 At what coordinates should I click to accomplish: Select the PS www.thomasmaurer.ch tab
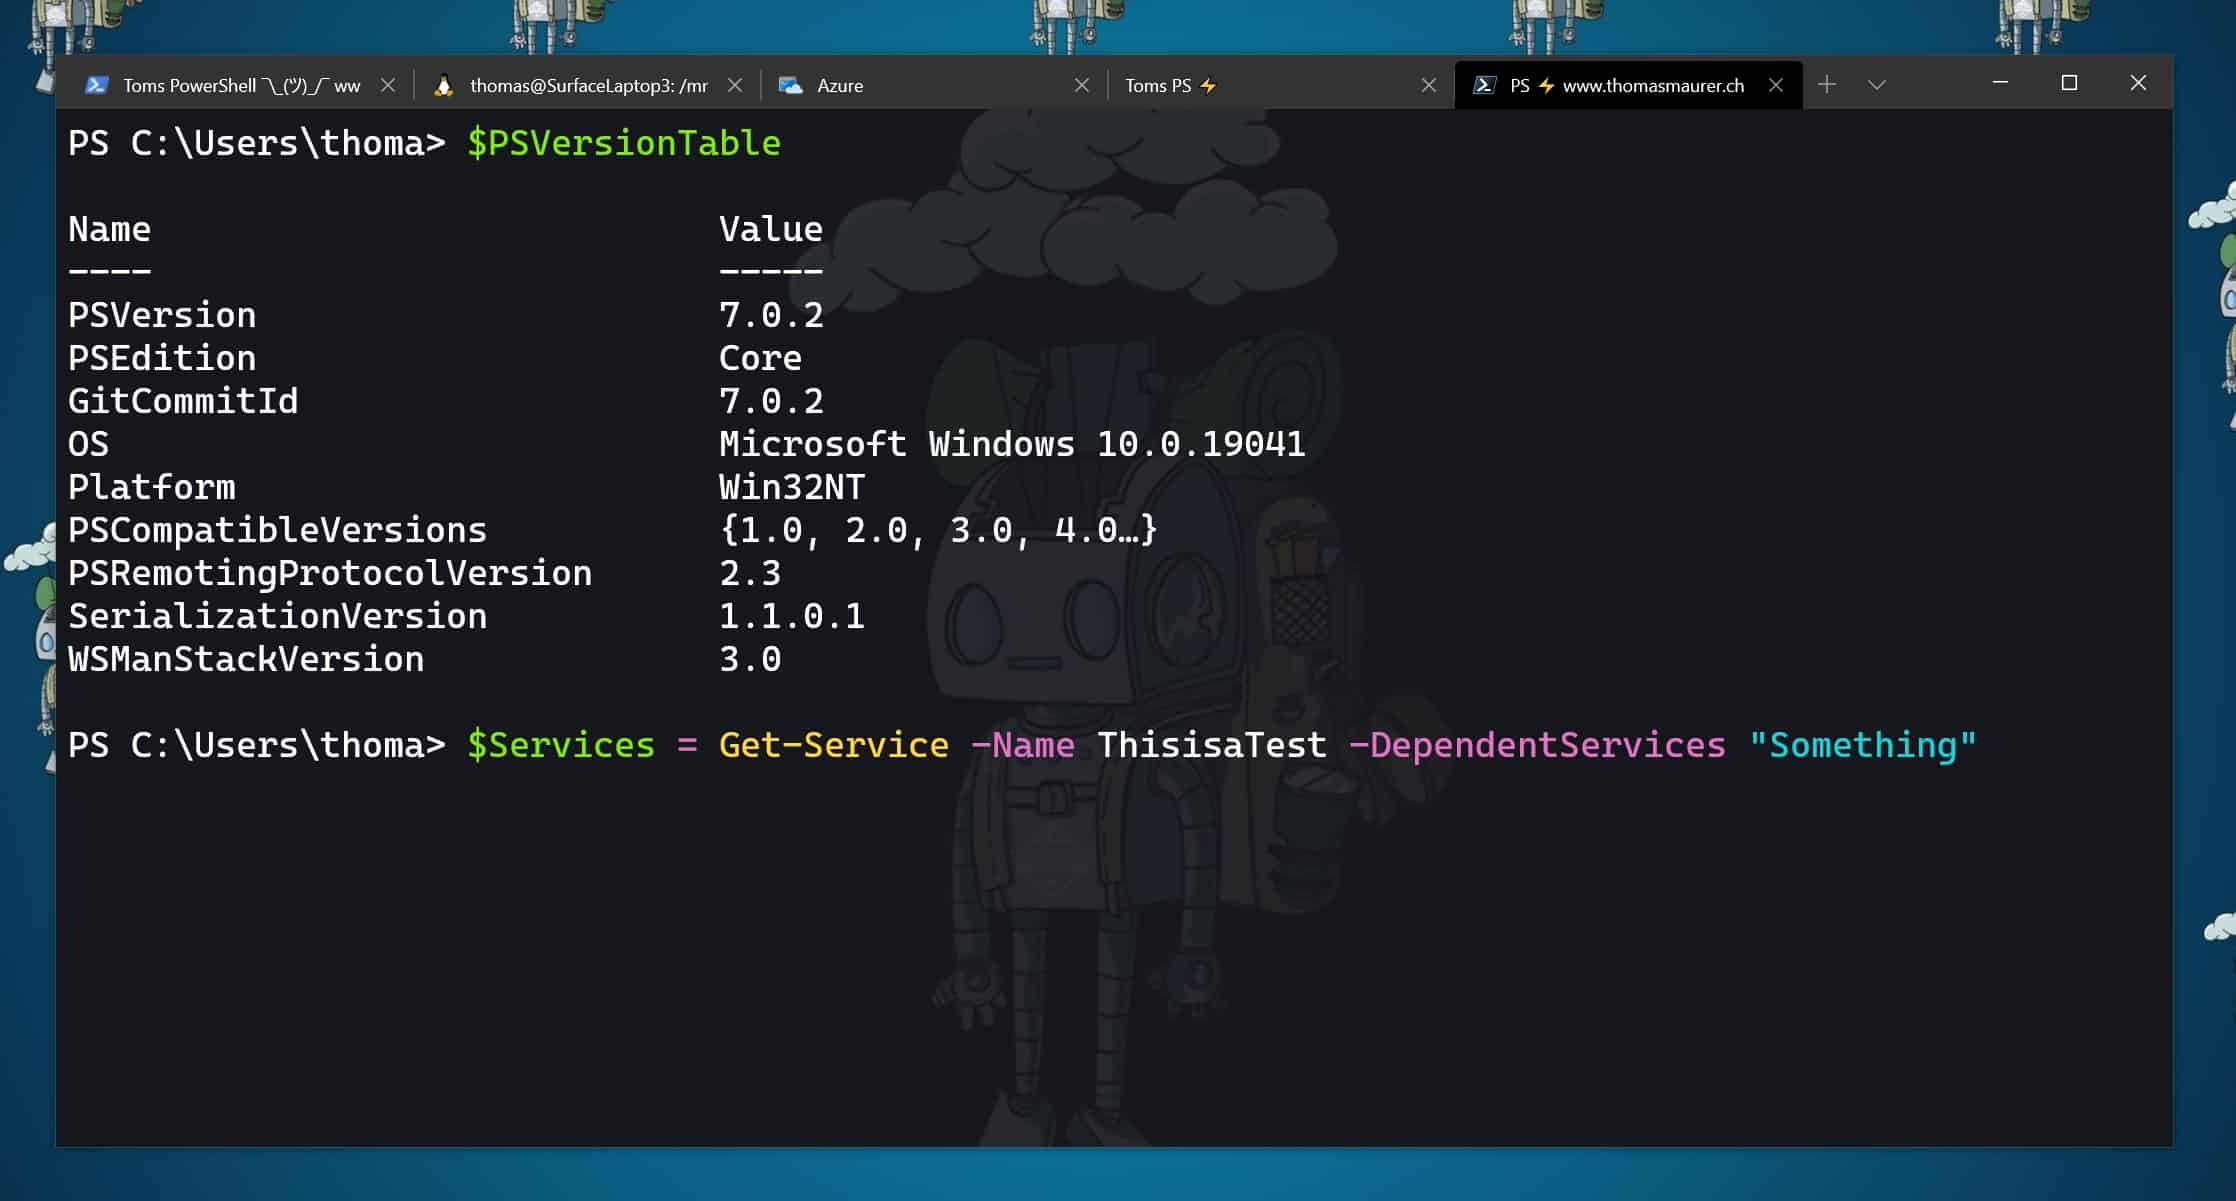tap(1652, 85)
